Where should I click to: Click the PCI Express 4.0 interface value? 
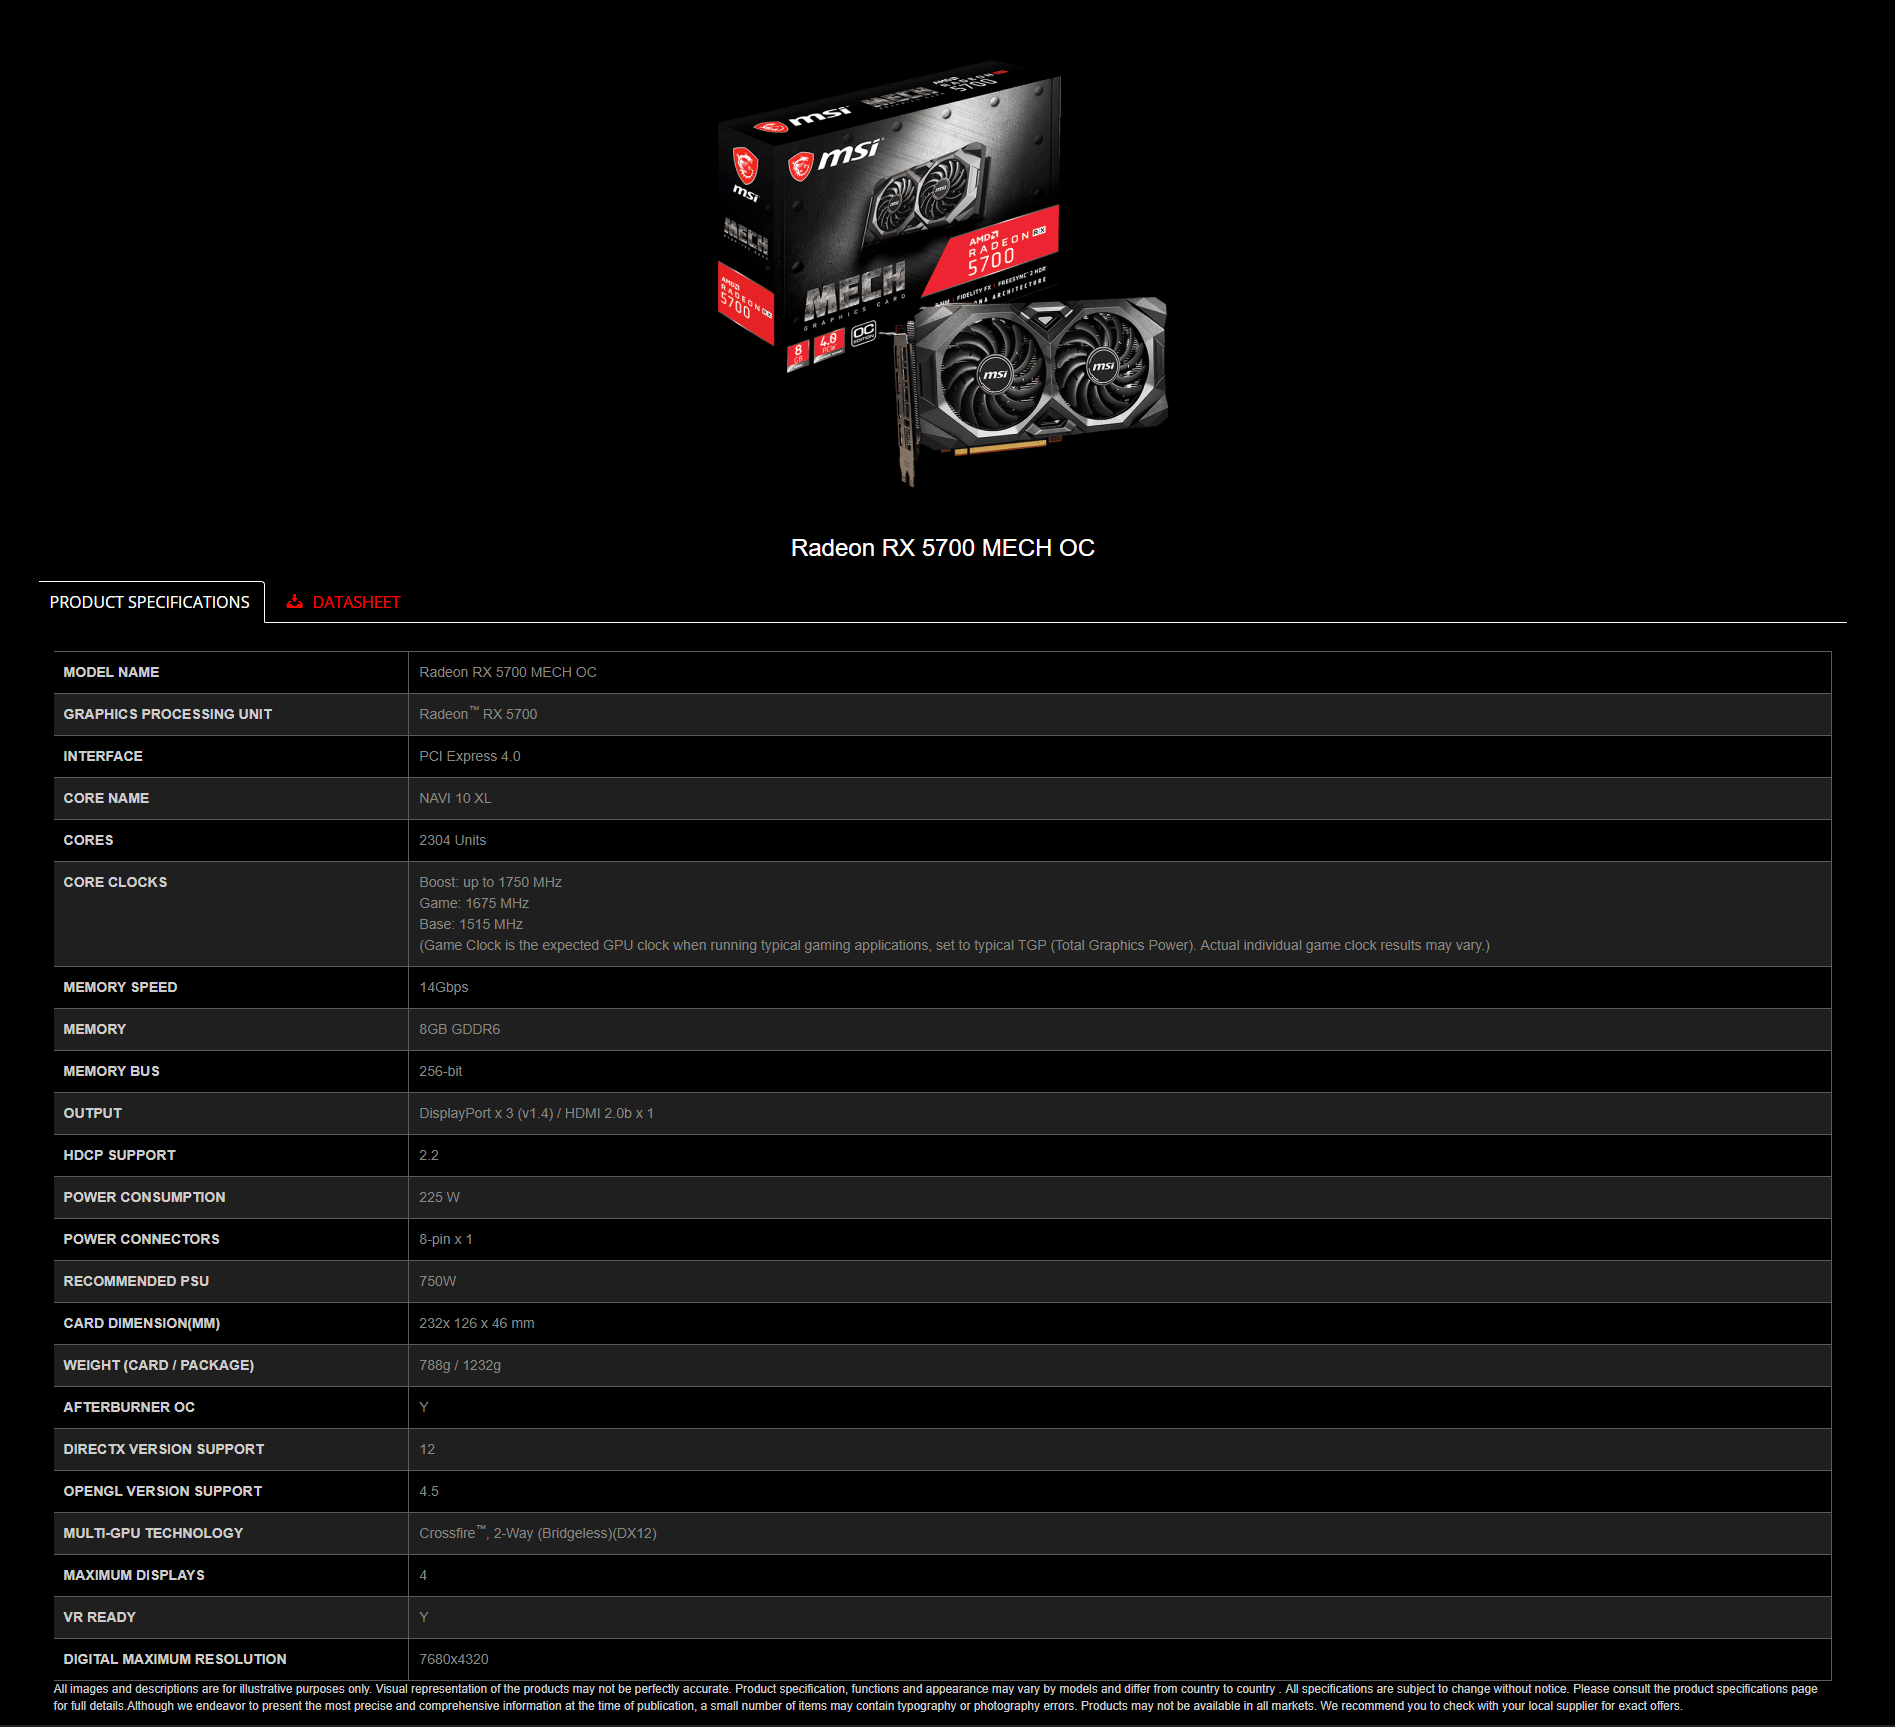(470, 756)
